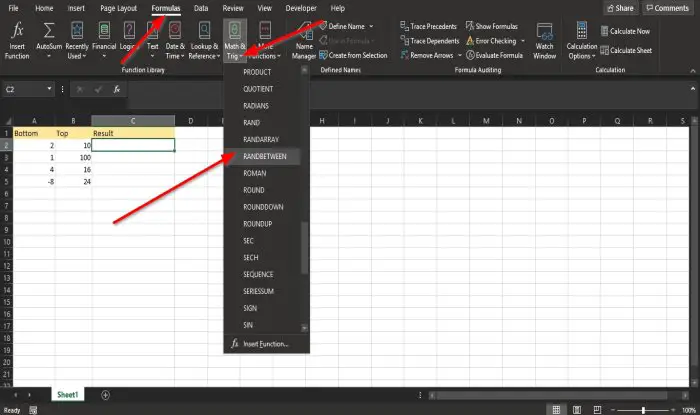Open the Define Name dropdown arrow
Screen dimensions: 700x415
371,26
